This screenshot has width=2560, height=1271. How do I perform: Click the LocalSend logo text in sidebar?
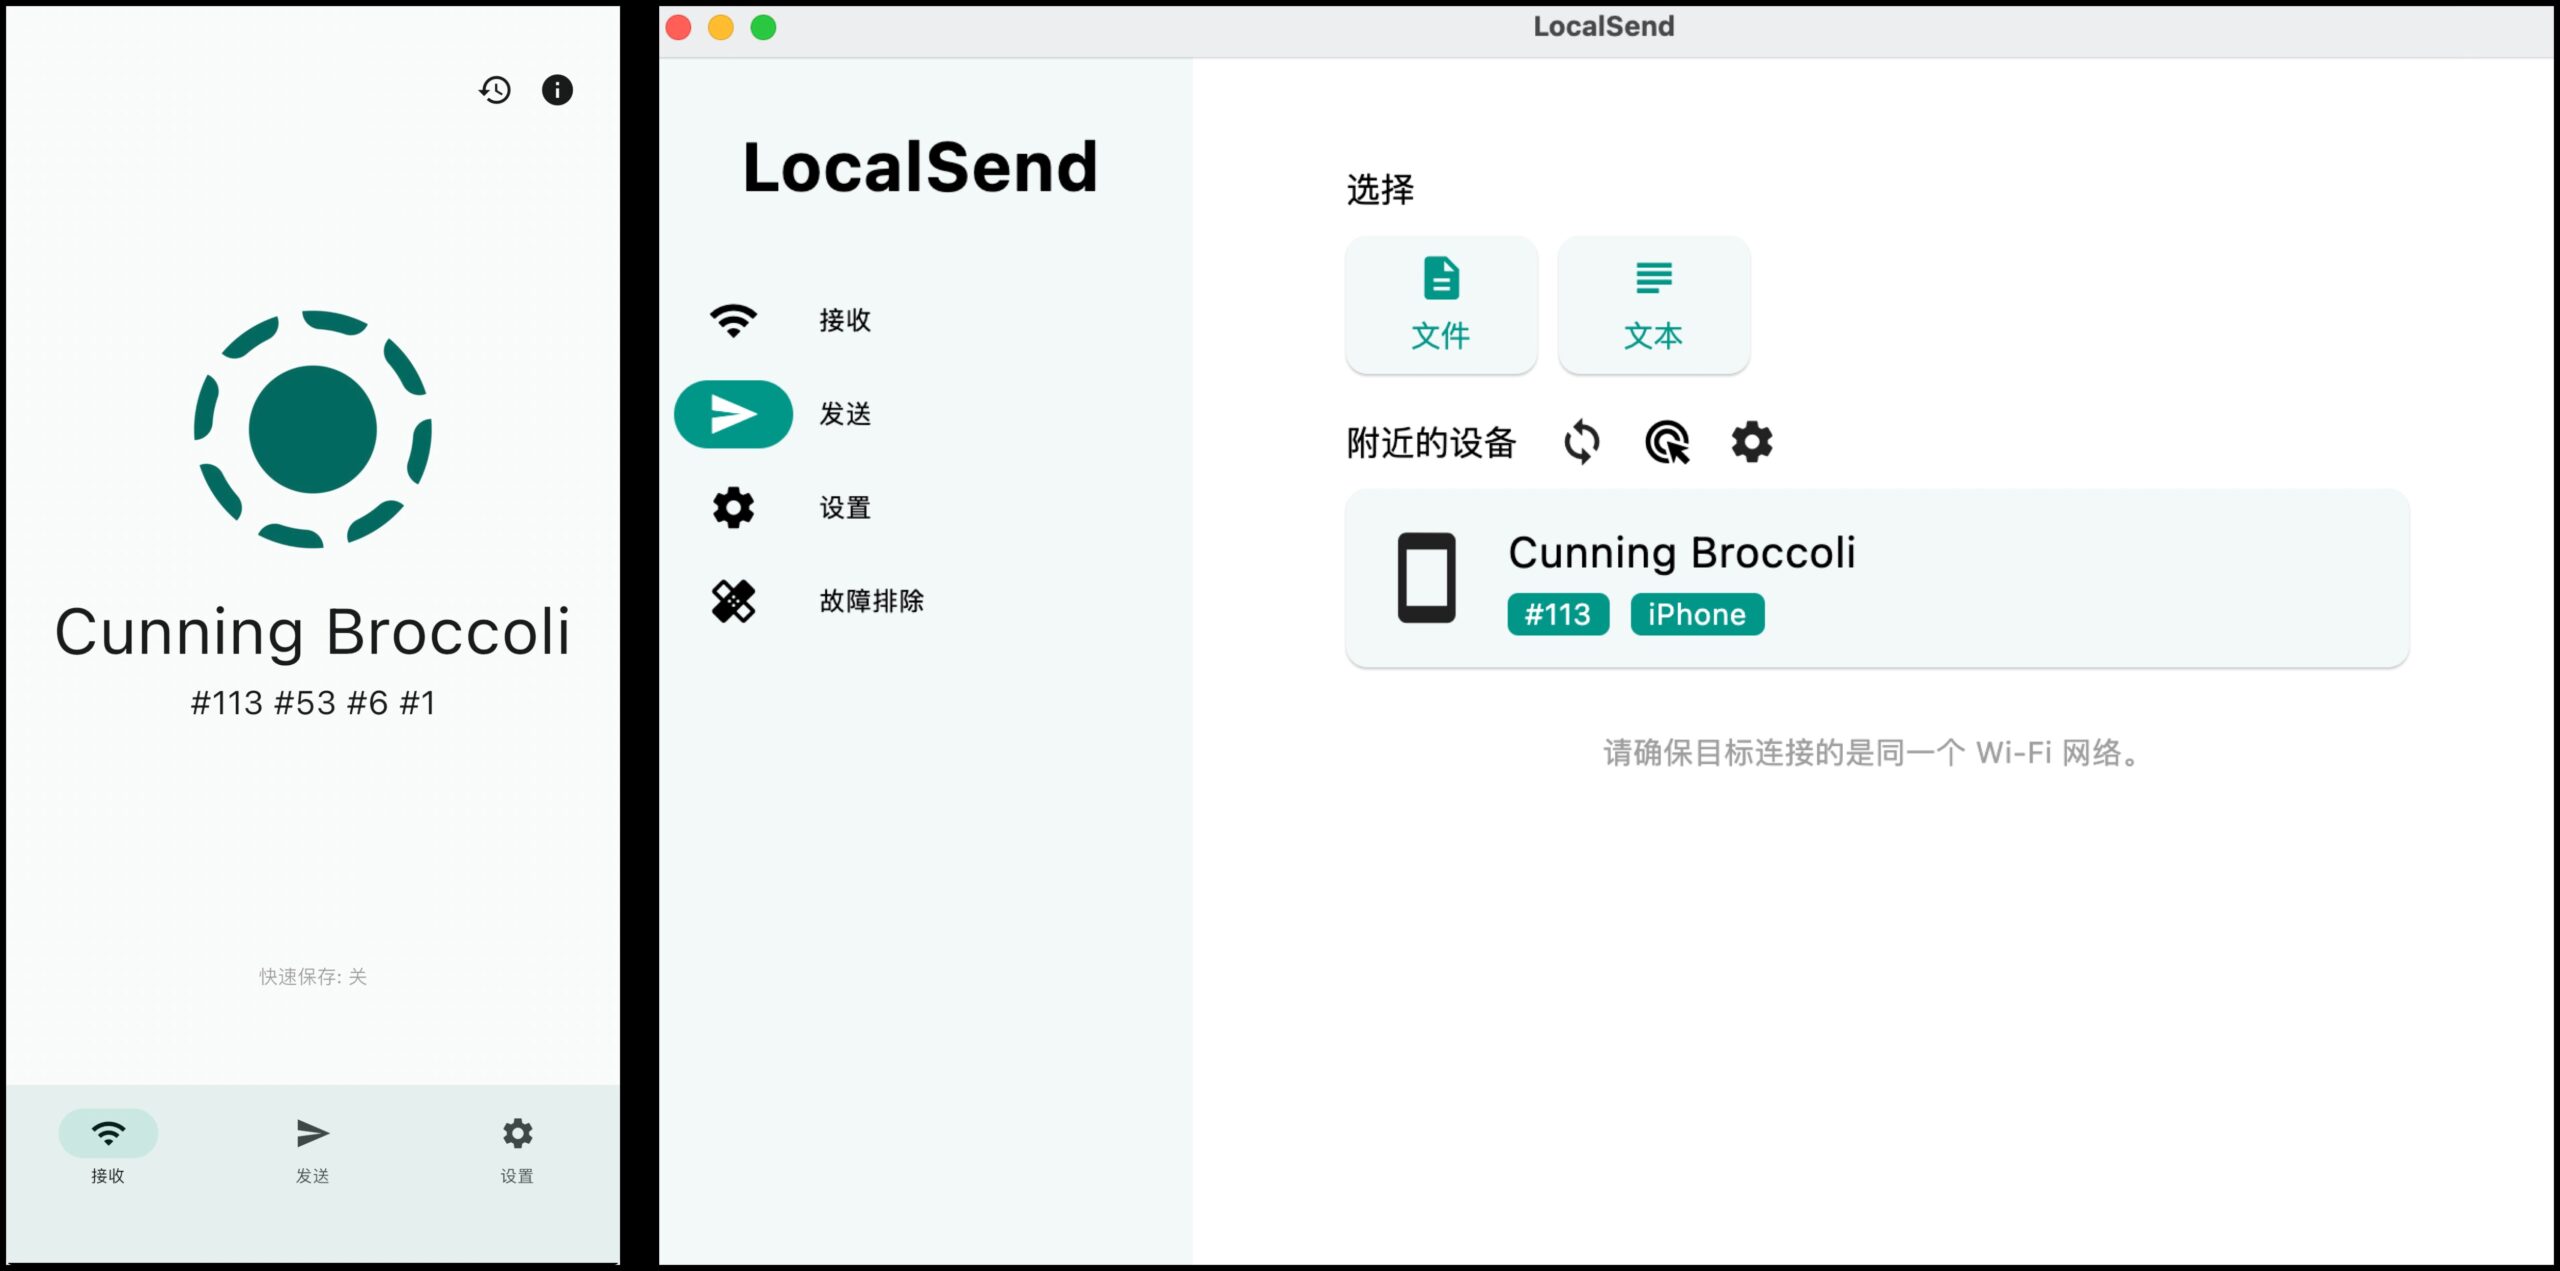[920, 167]
